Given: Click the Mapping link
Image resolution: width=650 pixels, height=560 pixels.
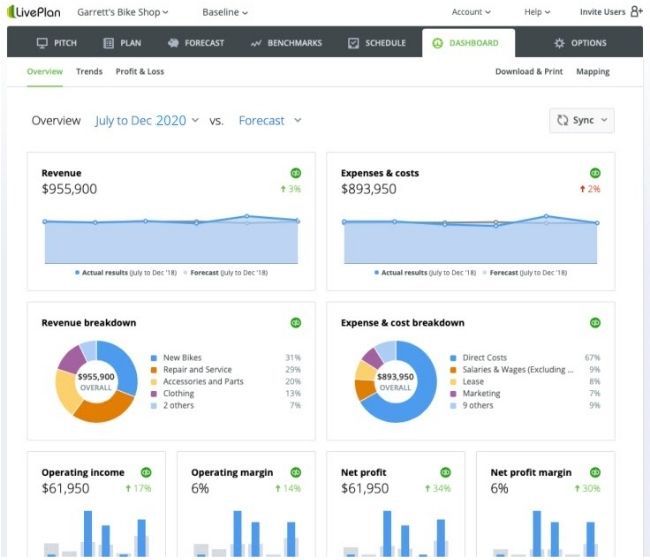Looking at the screenshot, I should (593, 72).
